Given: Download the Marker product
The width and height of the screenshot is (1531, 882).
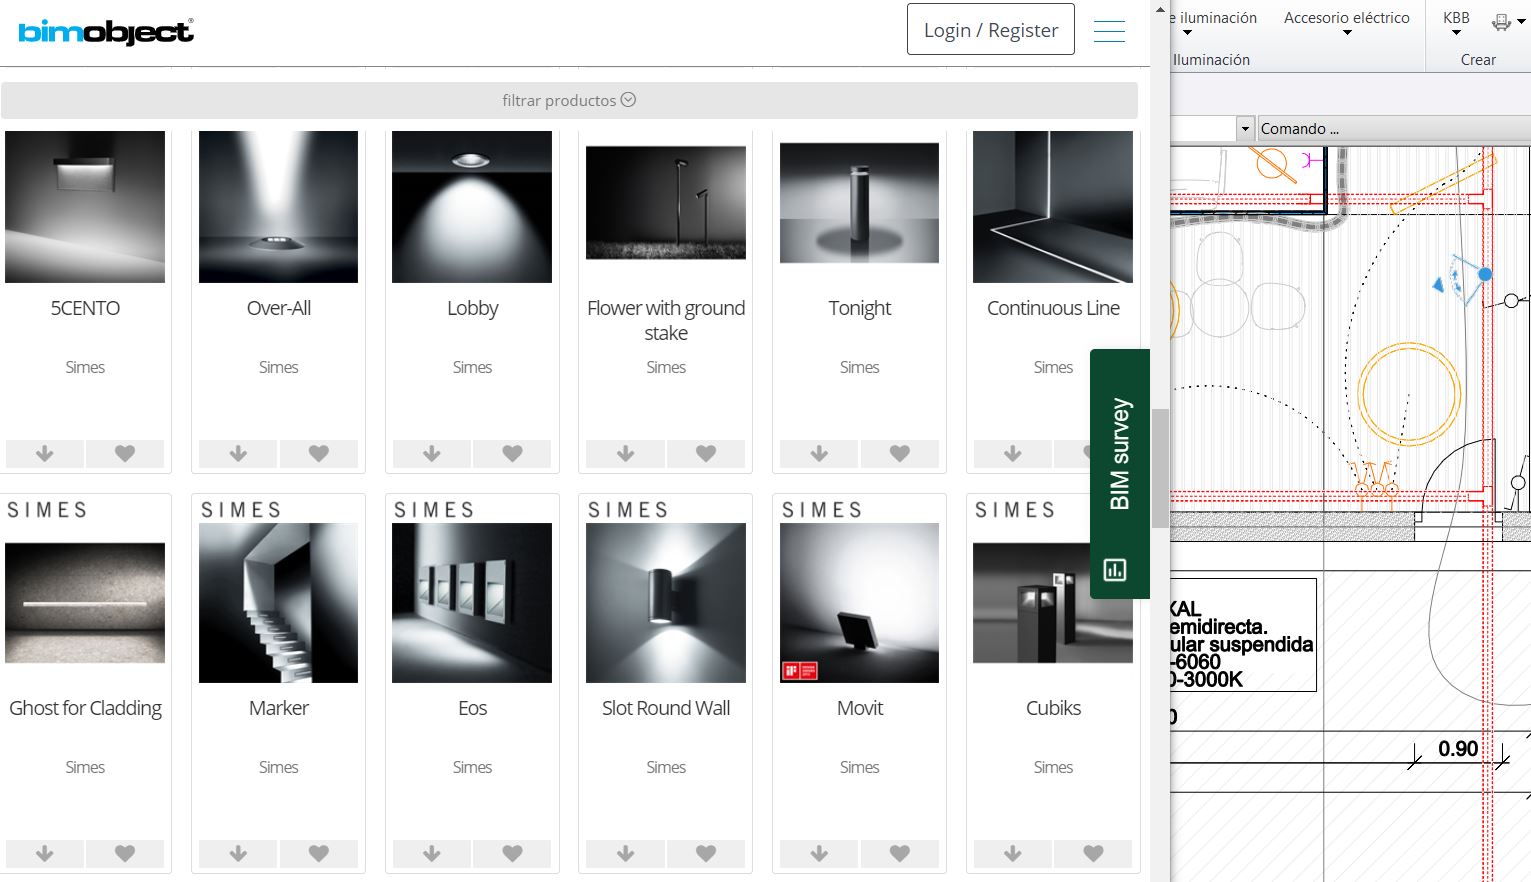Looking at the screenshot, I should 238,853.
